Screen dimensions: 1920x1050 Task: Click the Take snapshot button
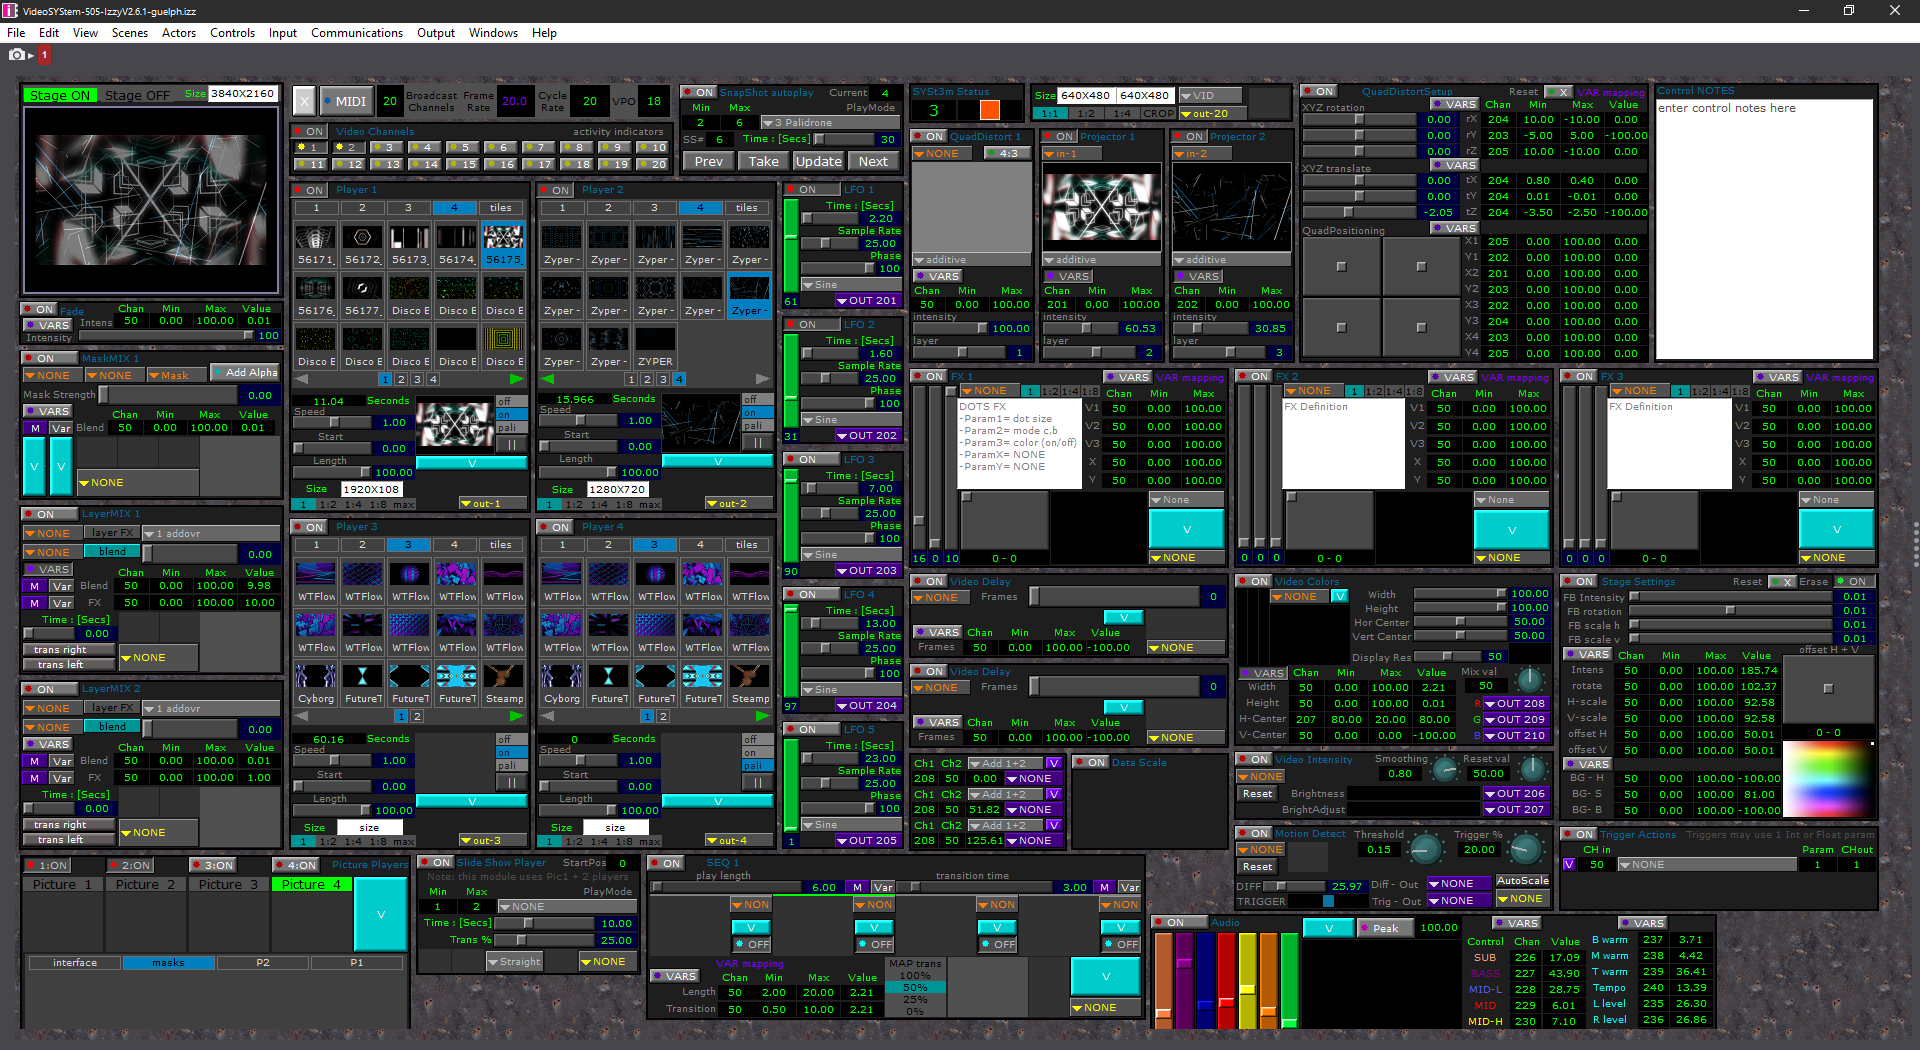pyautogui.click(x=763, y=161)
